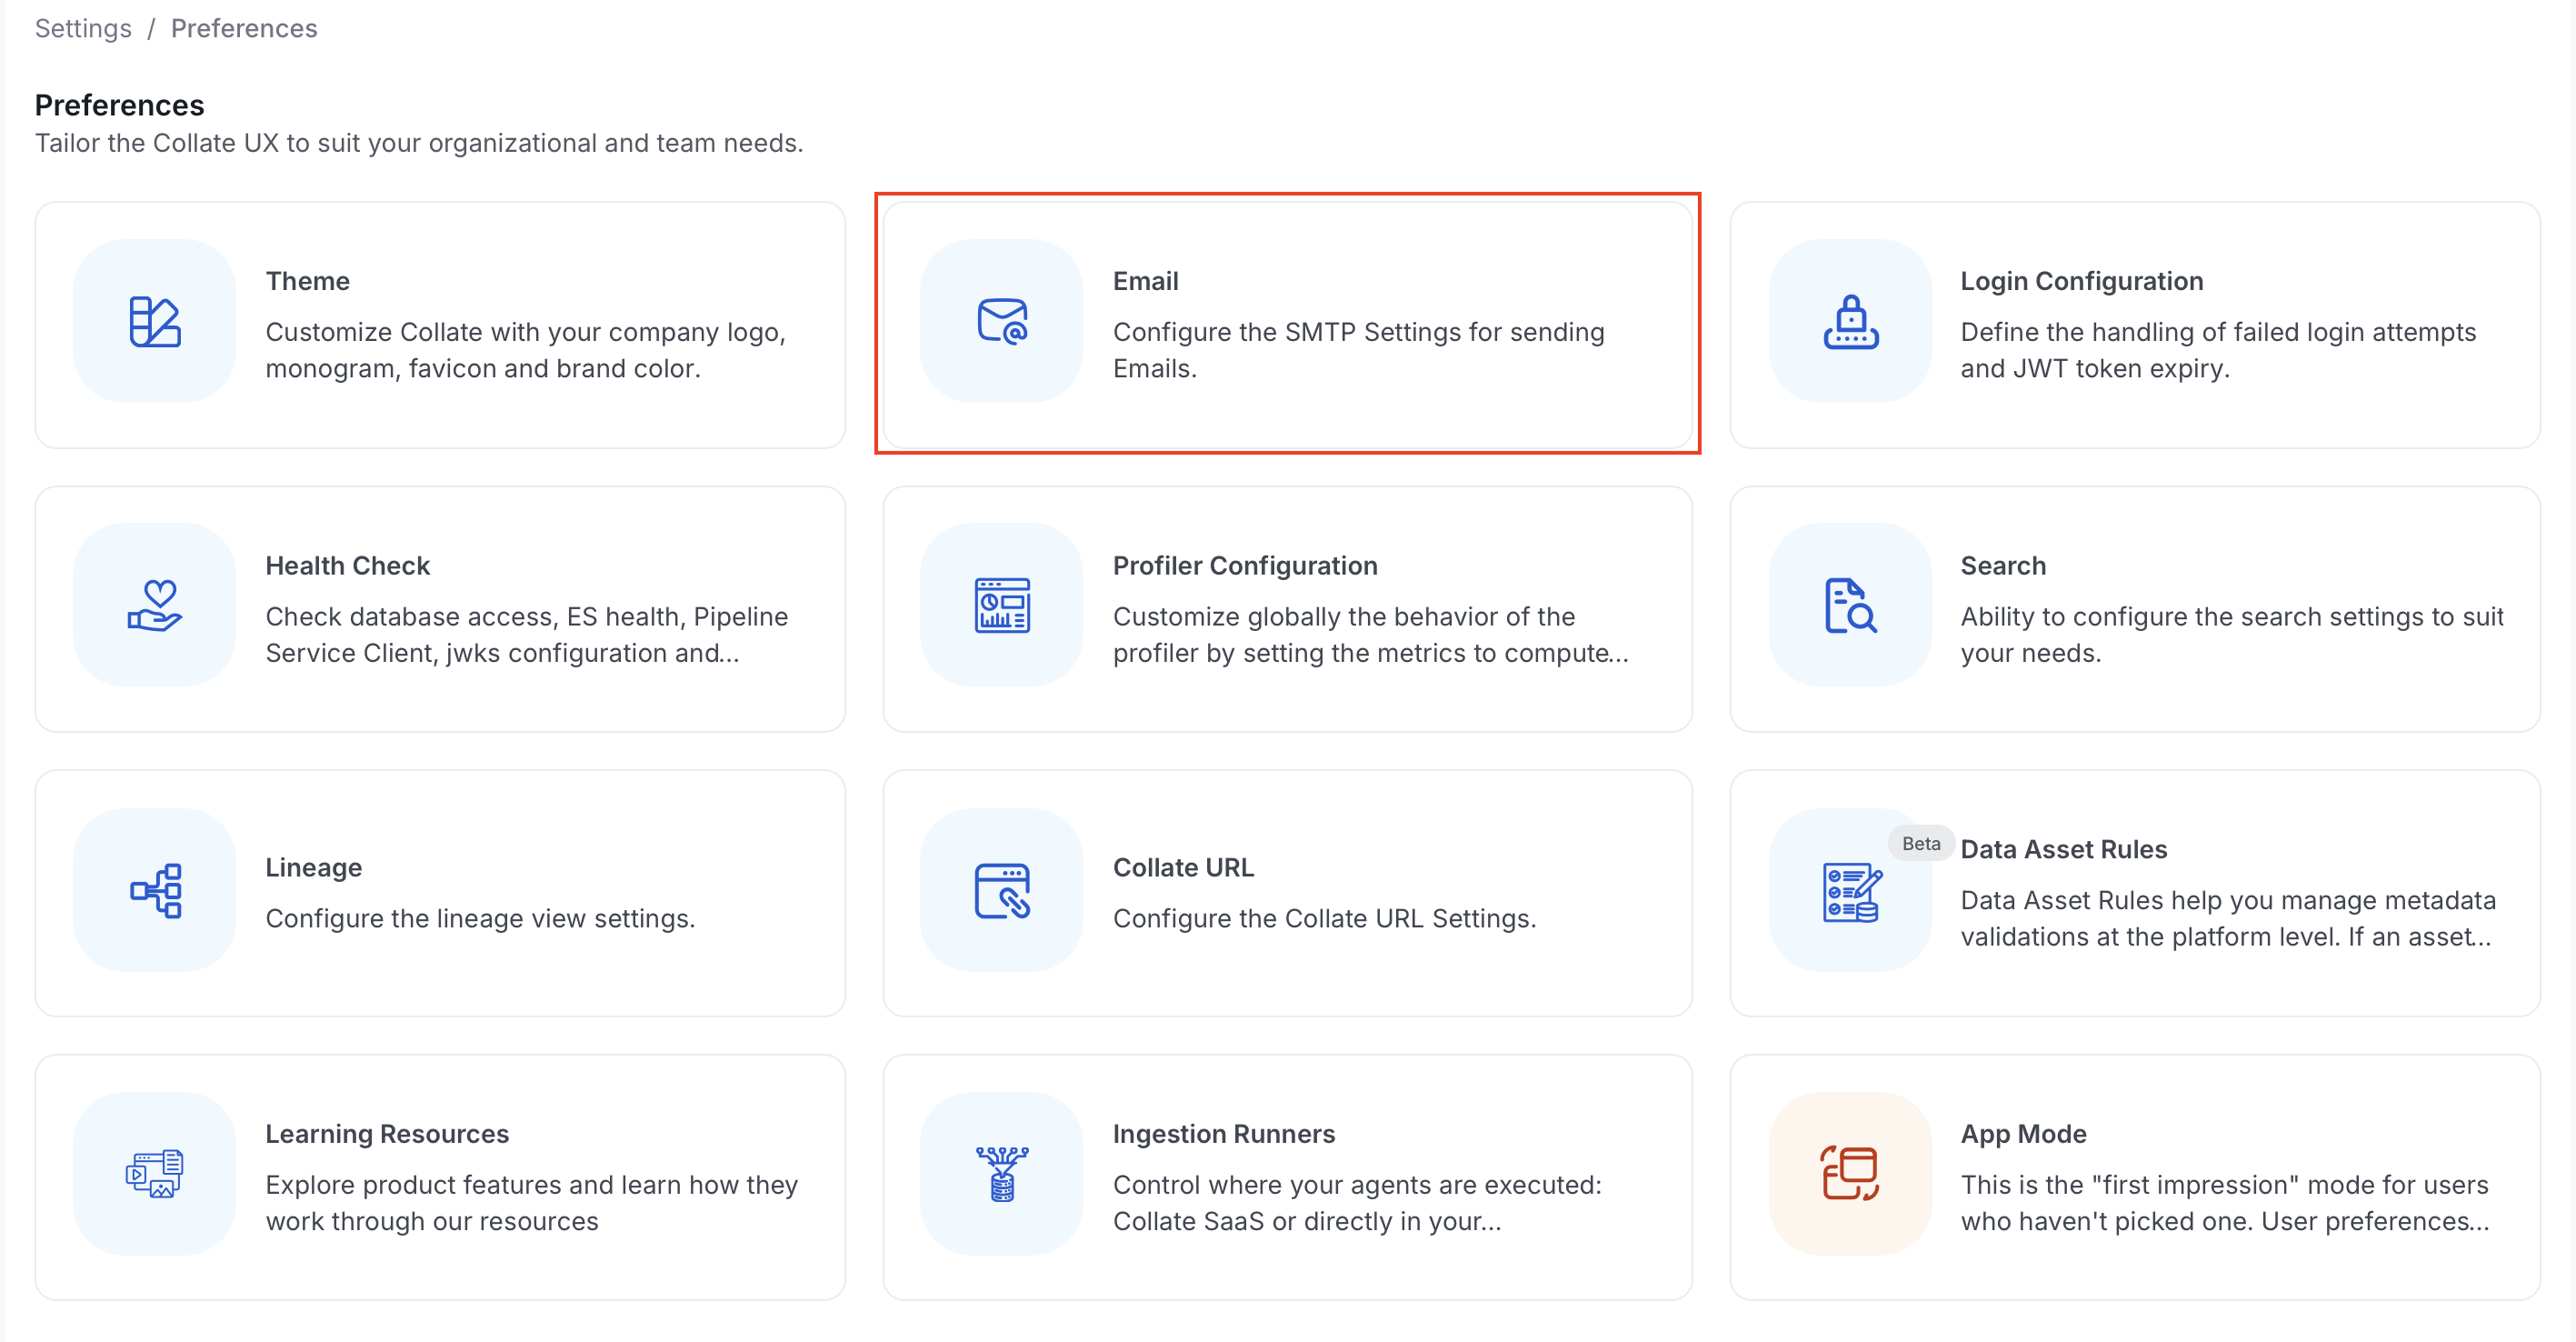
Task: Click the Data Asset Rules checklist icon
Action: 1850,892
